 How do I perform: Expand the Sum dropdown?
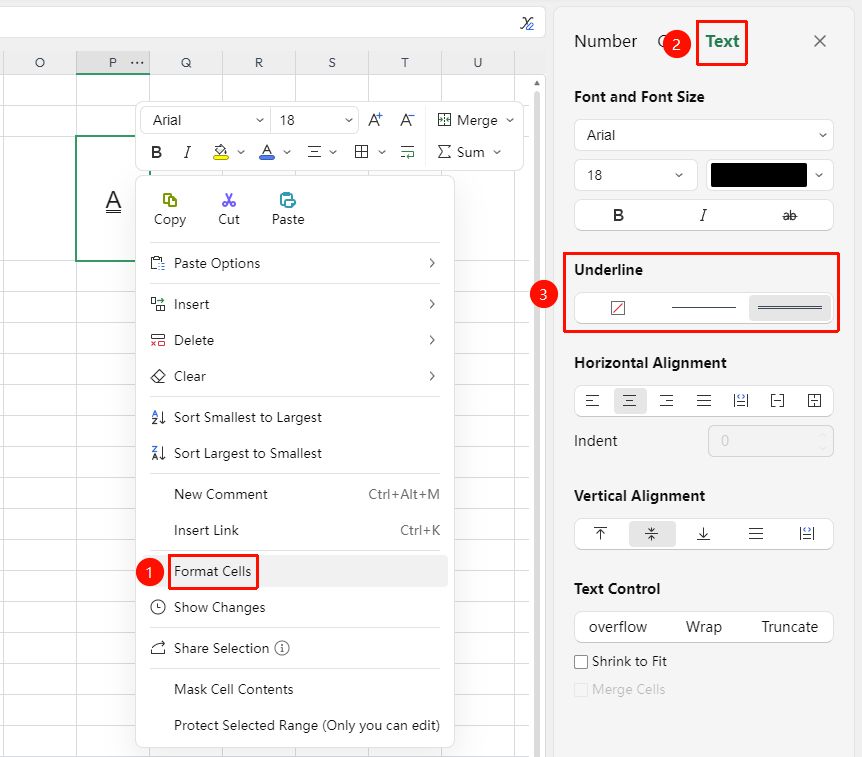497,152
